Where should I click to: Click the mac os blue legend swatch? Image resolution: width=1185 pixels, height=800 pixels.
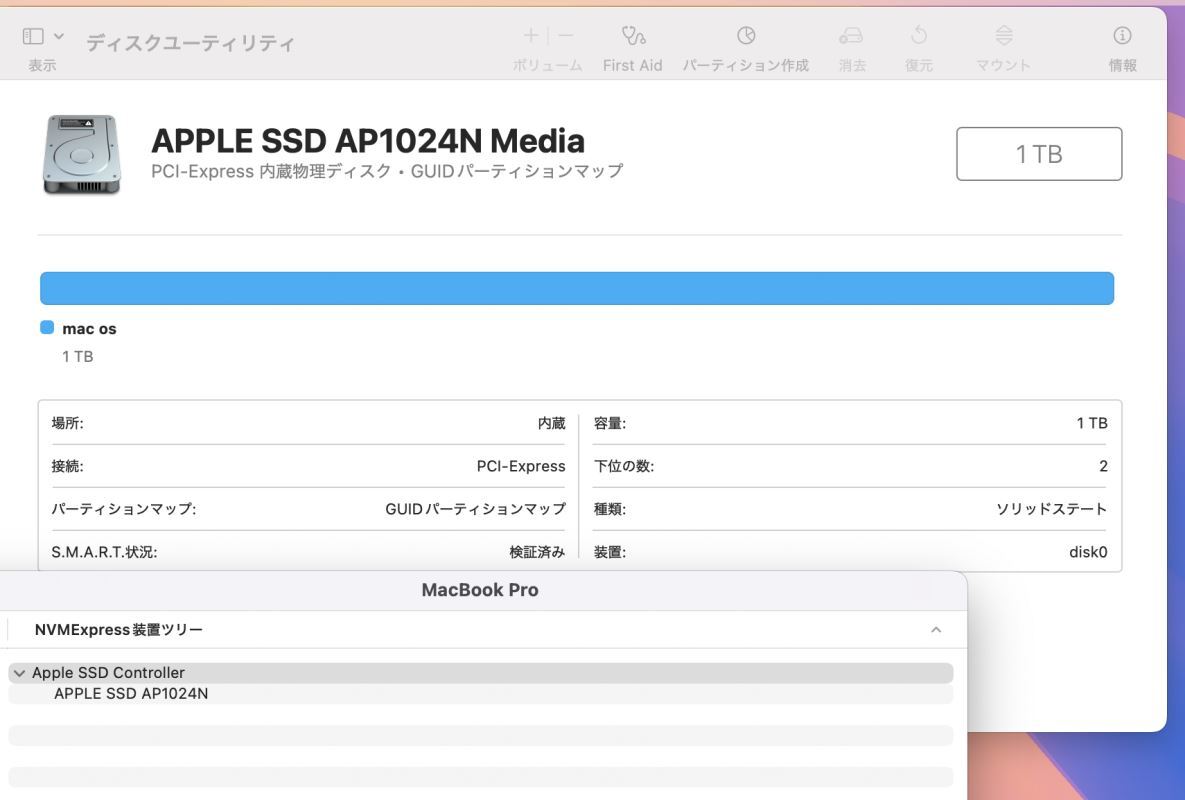47,327
